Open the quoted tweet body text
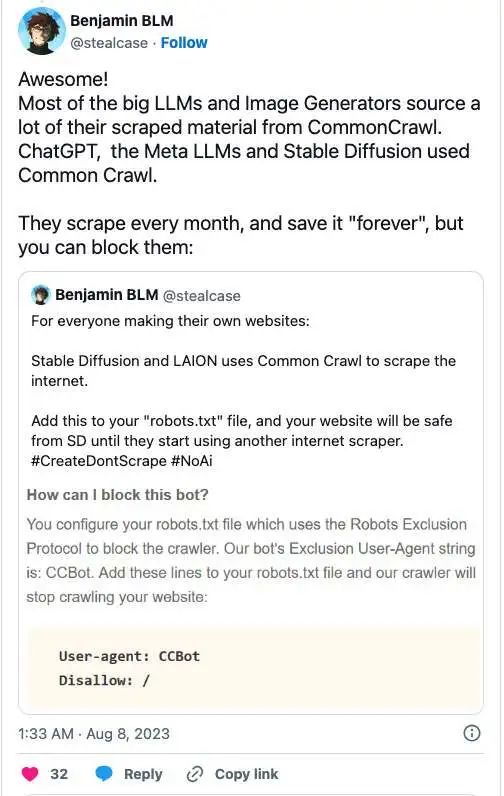Viewport: 504px width, 796px height. tap(244, 390)
